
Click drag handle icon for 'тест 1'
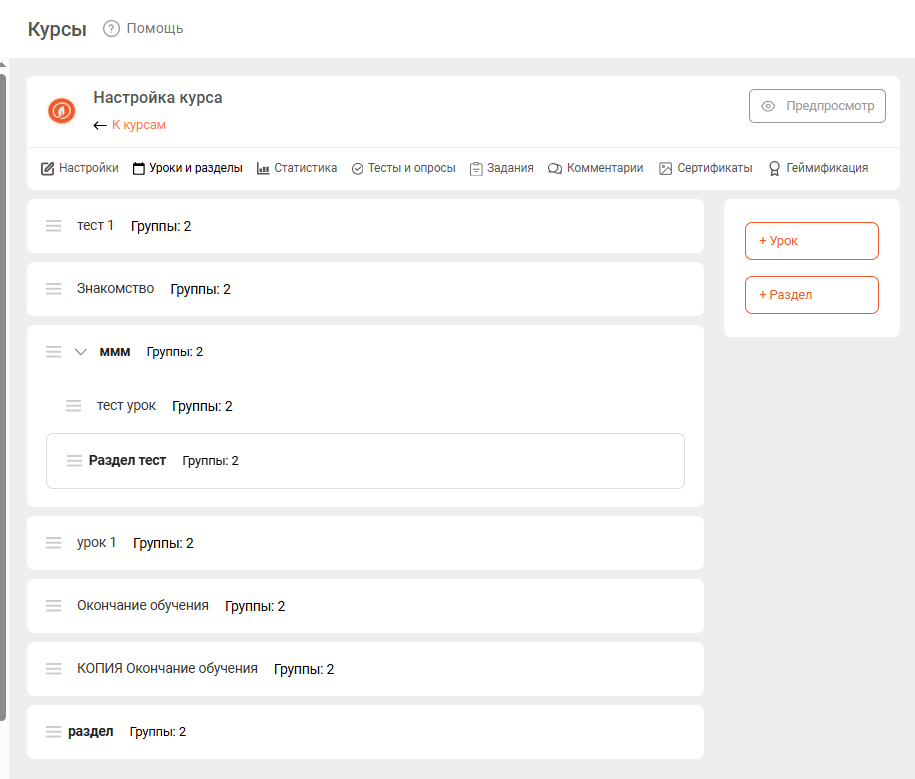[x=54, y=226]
